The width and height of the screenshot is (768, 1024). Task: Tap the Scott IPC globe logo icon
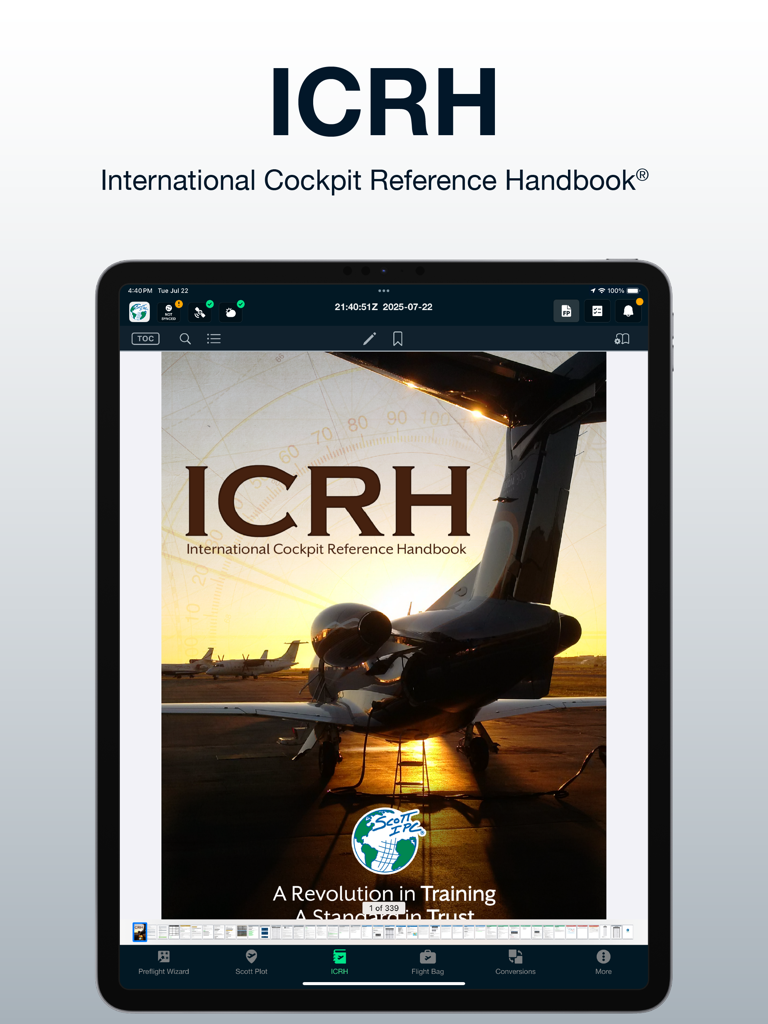pos(139,312)
